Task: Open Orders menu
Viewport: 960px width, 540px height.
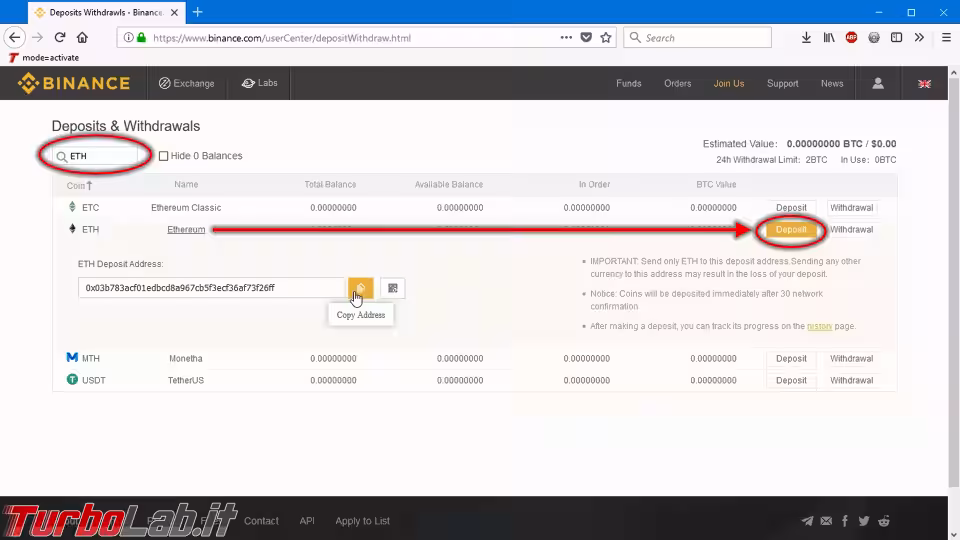Action: (678, 83)
